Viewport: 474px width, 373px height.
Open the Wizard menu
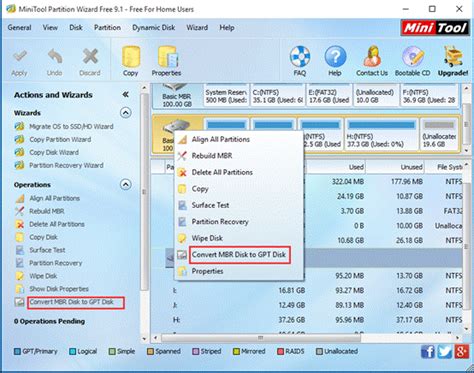pos(197,28)
